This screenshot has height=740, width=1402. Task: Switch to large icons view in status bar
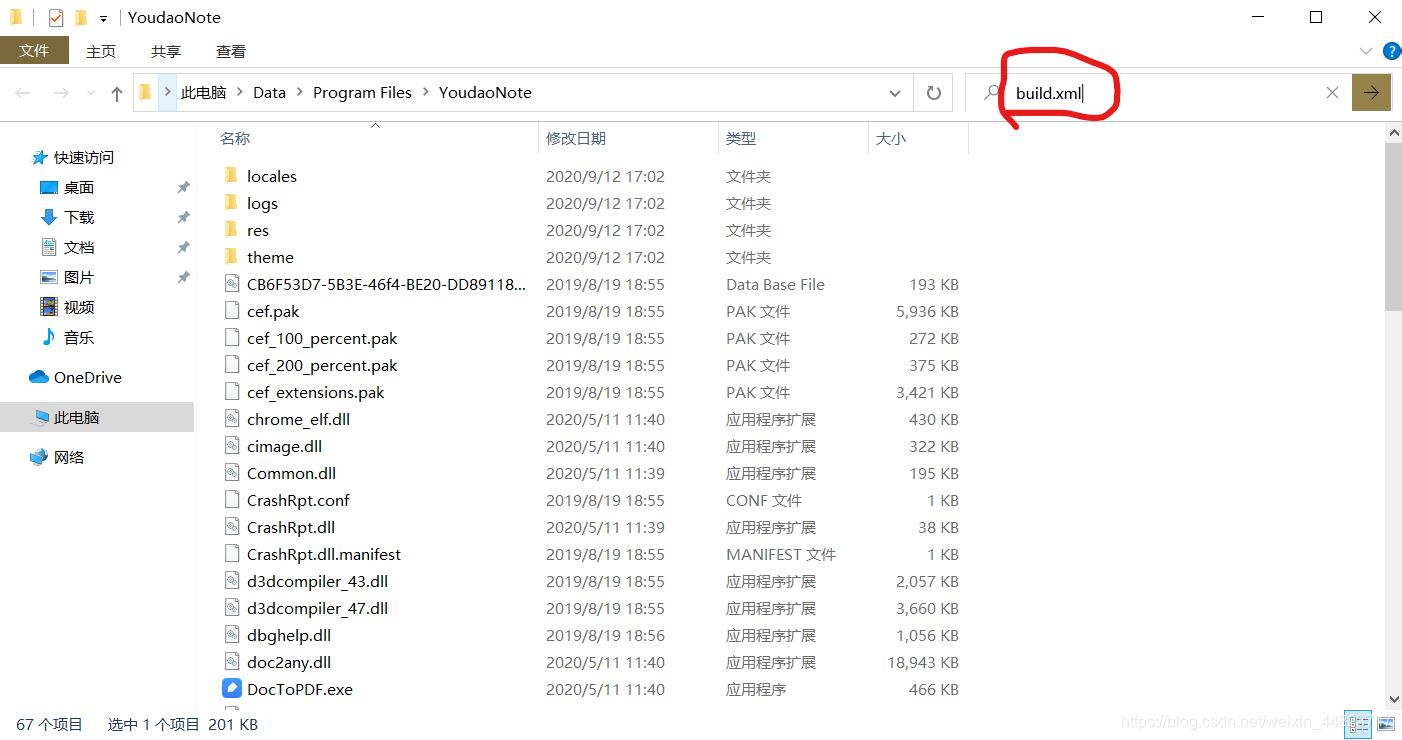(x=1386, y=722)
